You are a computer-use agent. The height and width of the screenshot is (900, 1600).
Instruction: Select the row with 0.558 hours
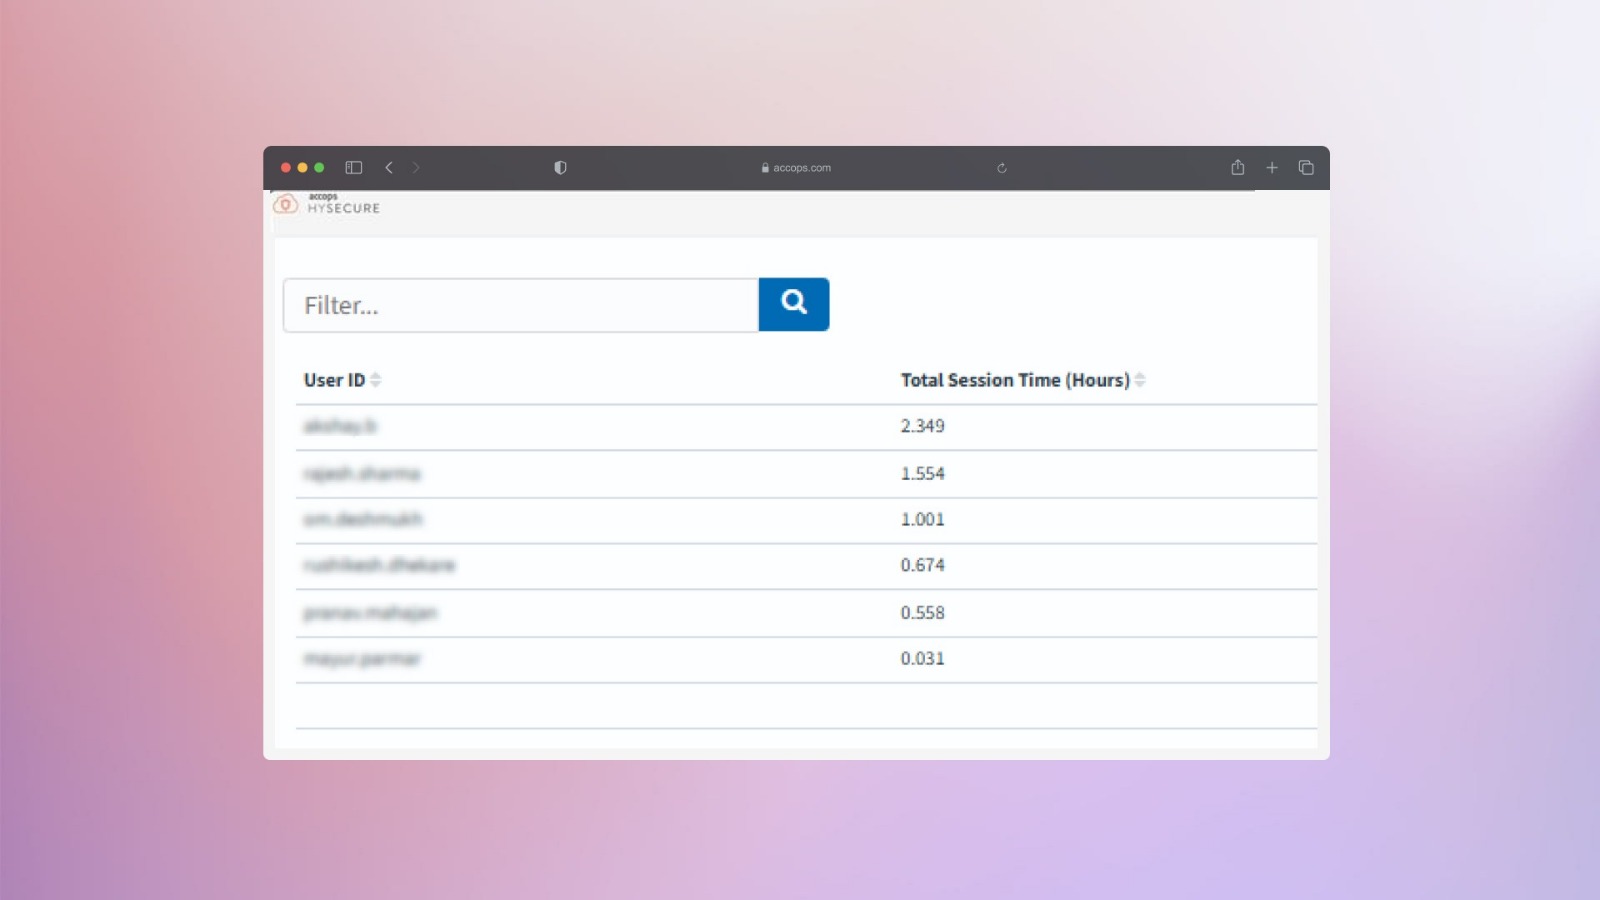tap(805, 613)
